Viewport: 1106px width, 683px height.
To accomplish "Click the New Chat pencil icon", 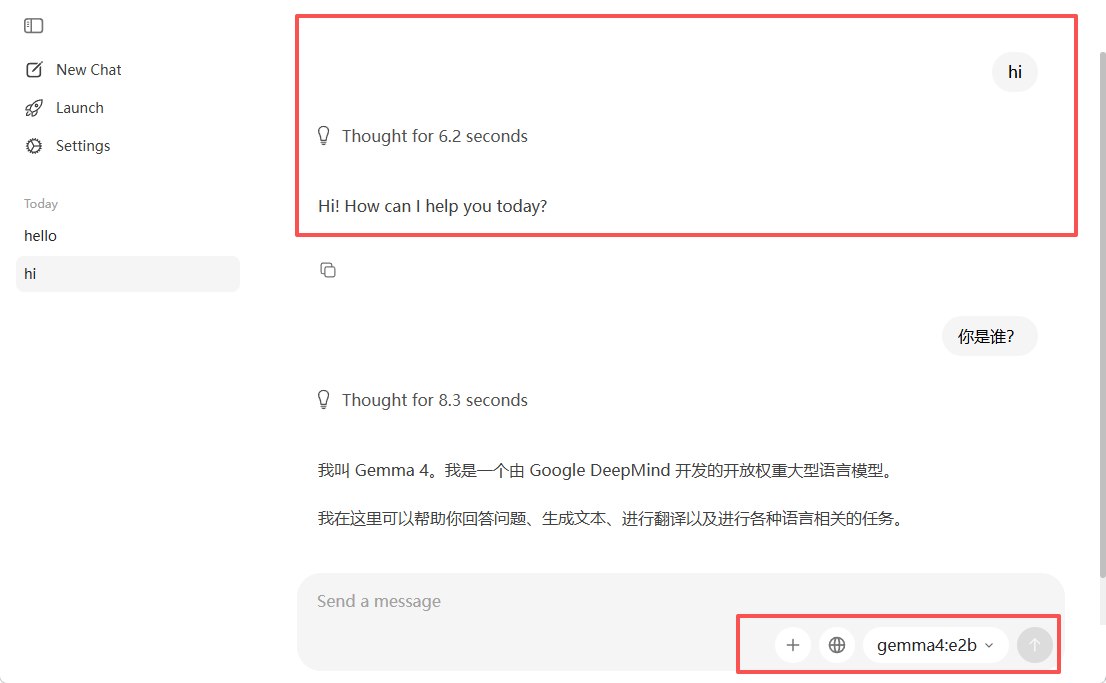I will pyautogui.click(x=34, y=70).
